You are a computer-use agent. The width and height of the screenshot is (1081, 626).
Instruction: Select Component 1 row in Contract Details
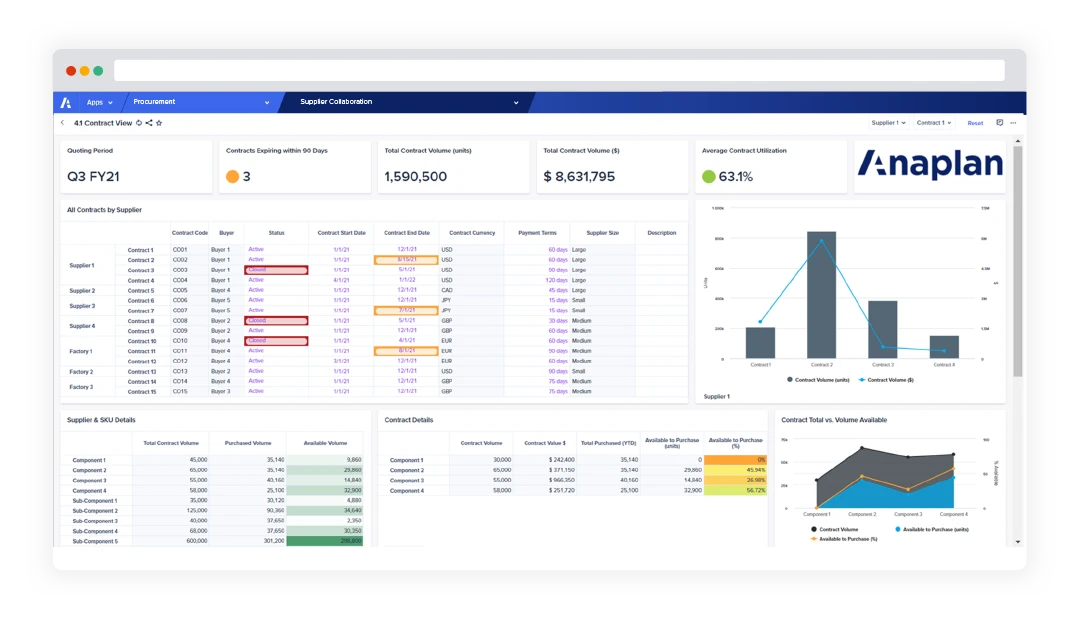click(407, 460)
